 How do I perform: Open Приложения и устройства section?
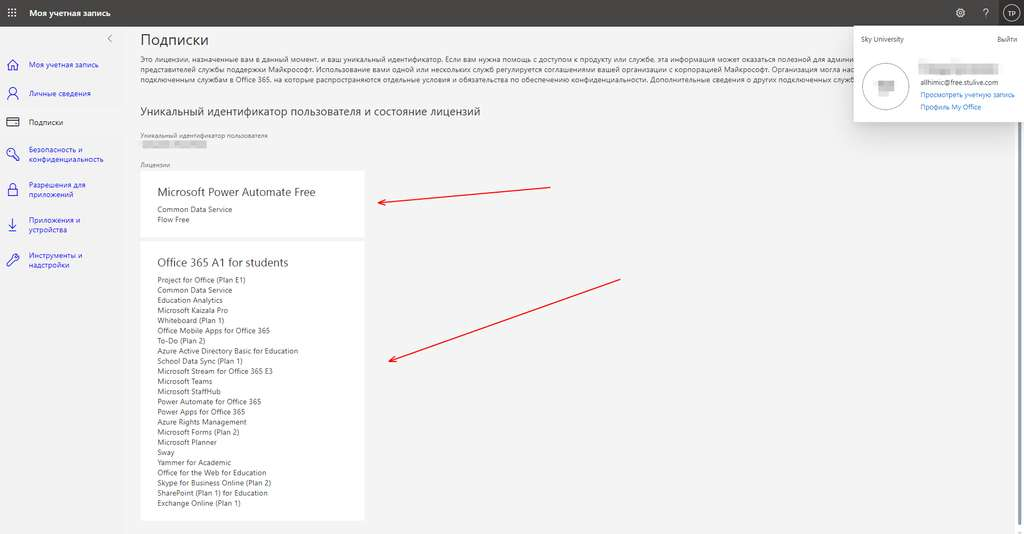coord(54,225)
